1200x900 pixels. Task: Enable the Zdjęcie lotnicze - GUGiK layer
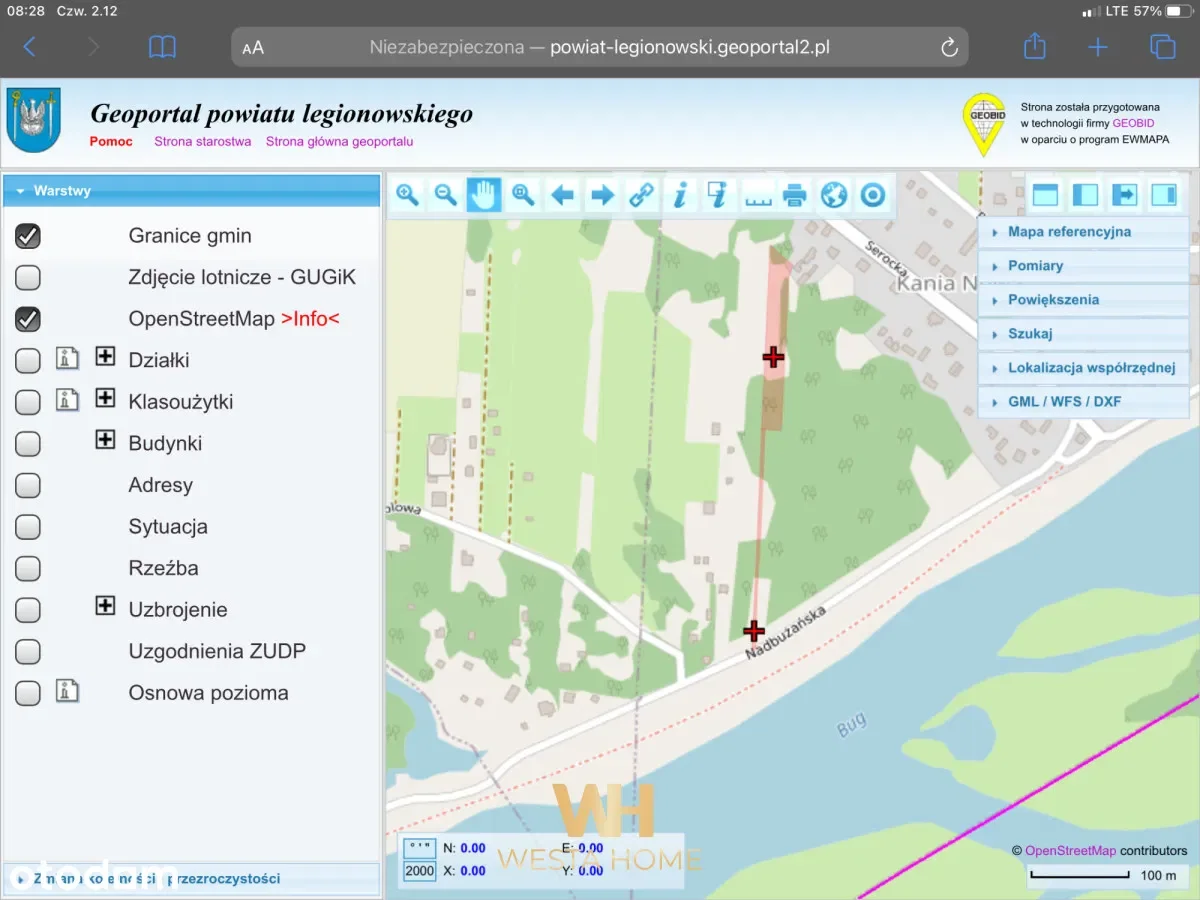point(28,277)
